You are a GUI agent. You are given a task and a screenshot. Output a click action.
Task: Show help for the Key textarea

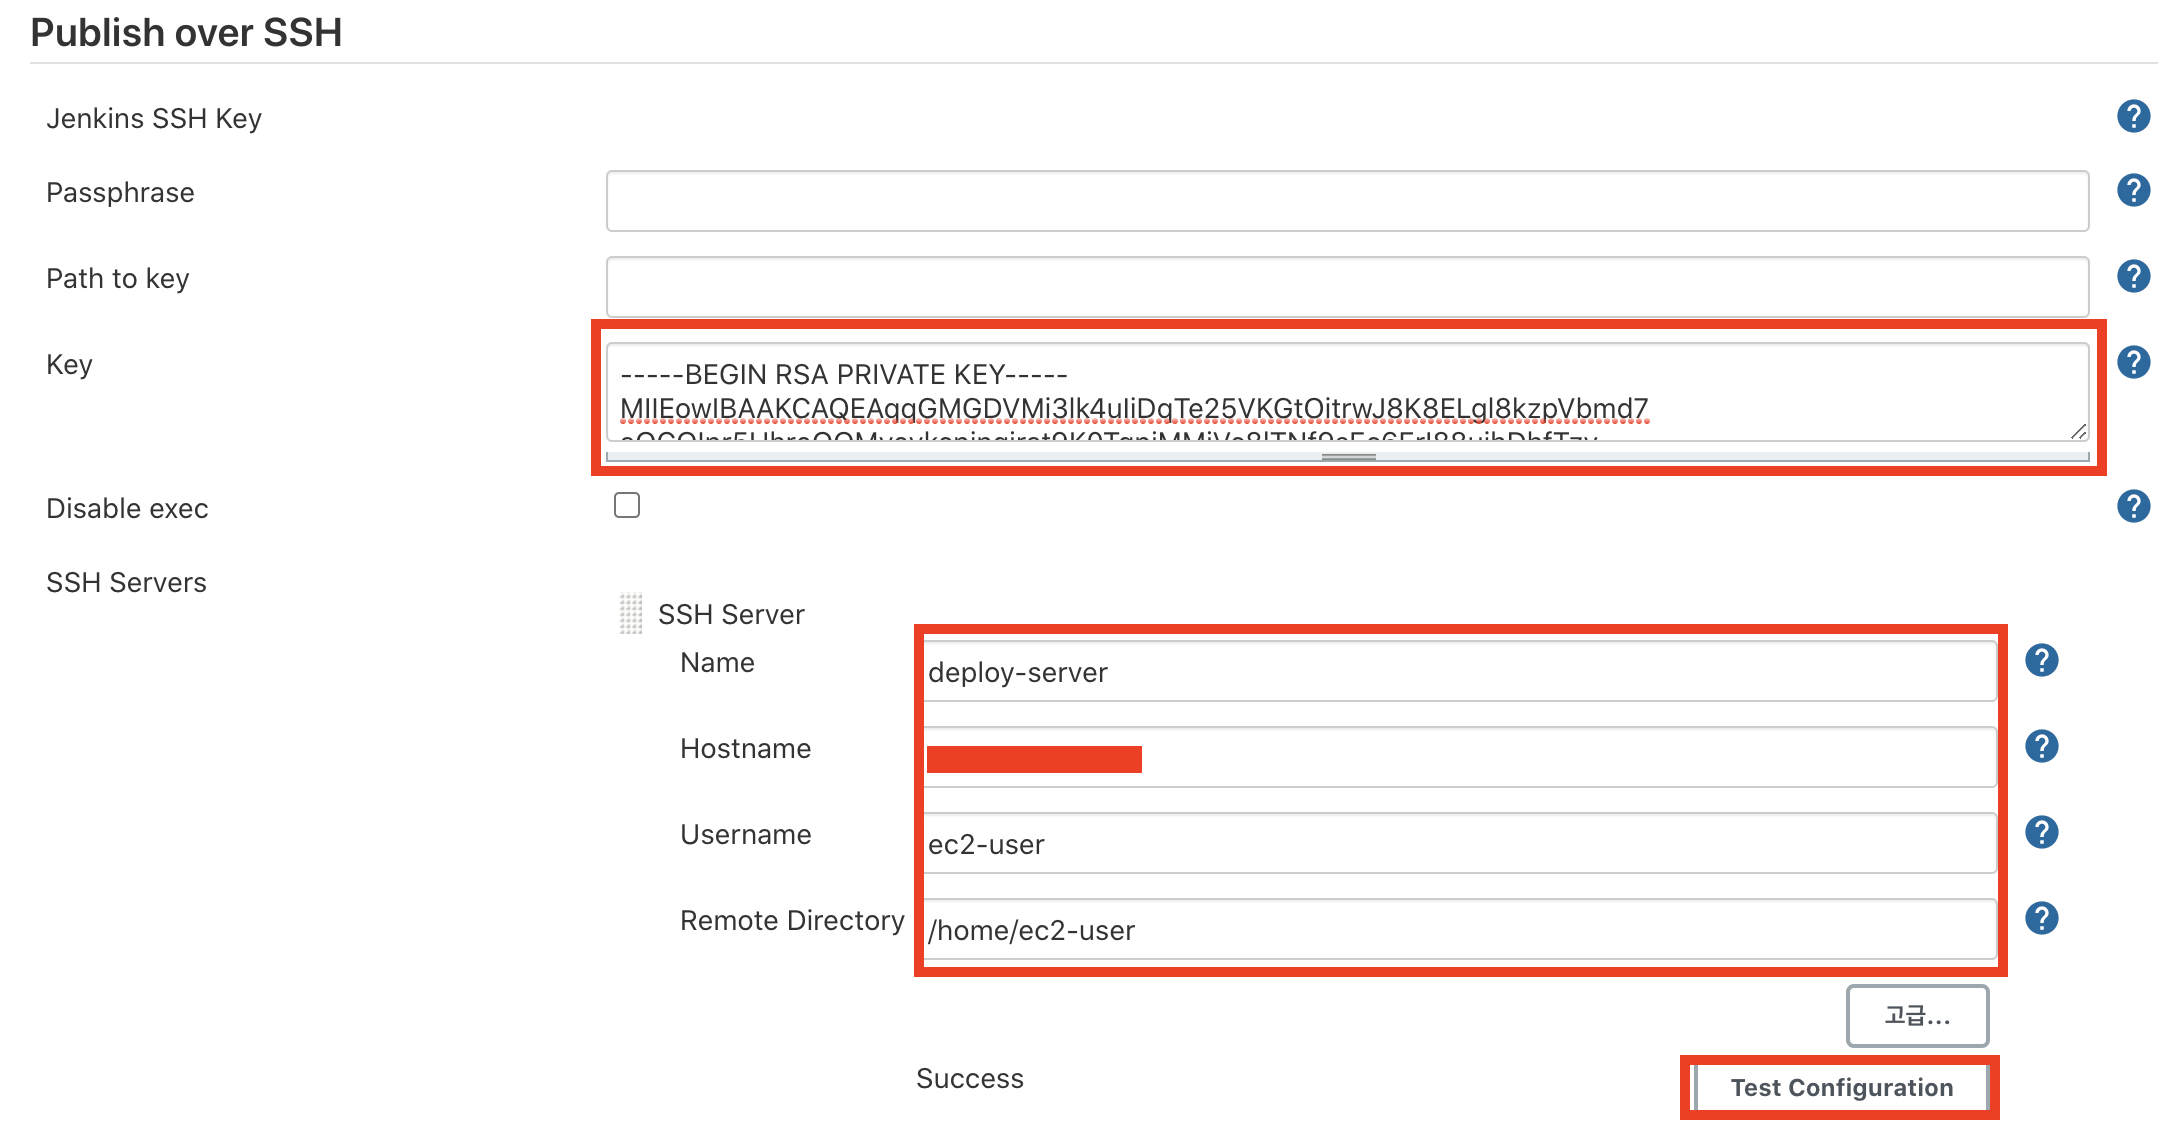(x=2133, y=363)
